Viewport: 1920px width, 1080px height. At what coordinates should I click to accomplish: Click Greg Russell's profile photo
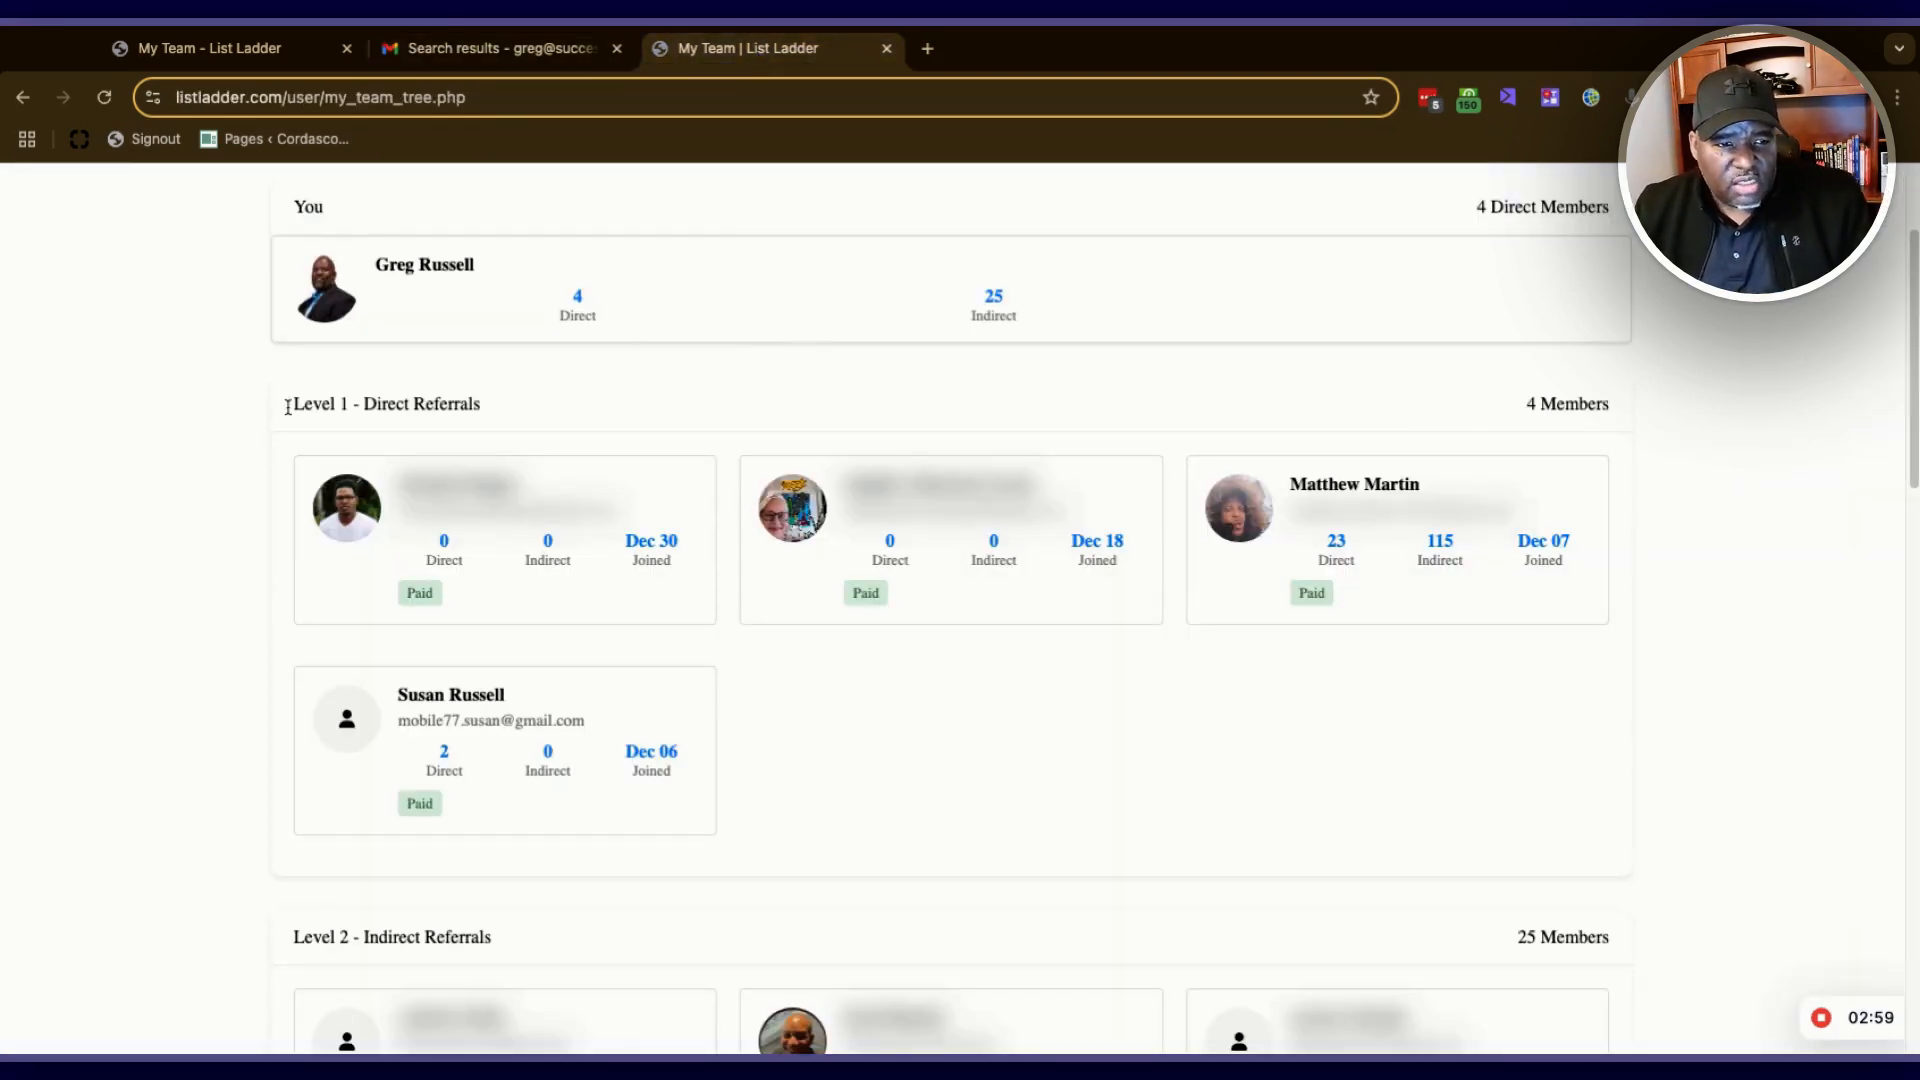click(x=326, y=288)
